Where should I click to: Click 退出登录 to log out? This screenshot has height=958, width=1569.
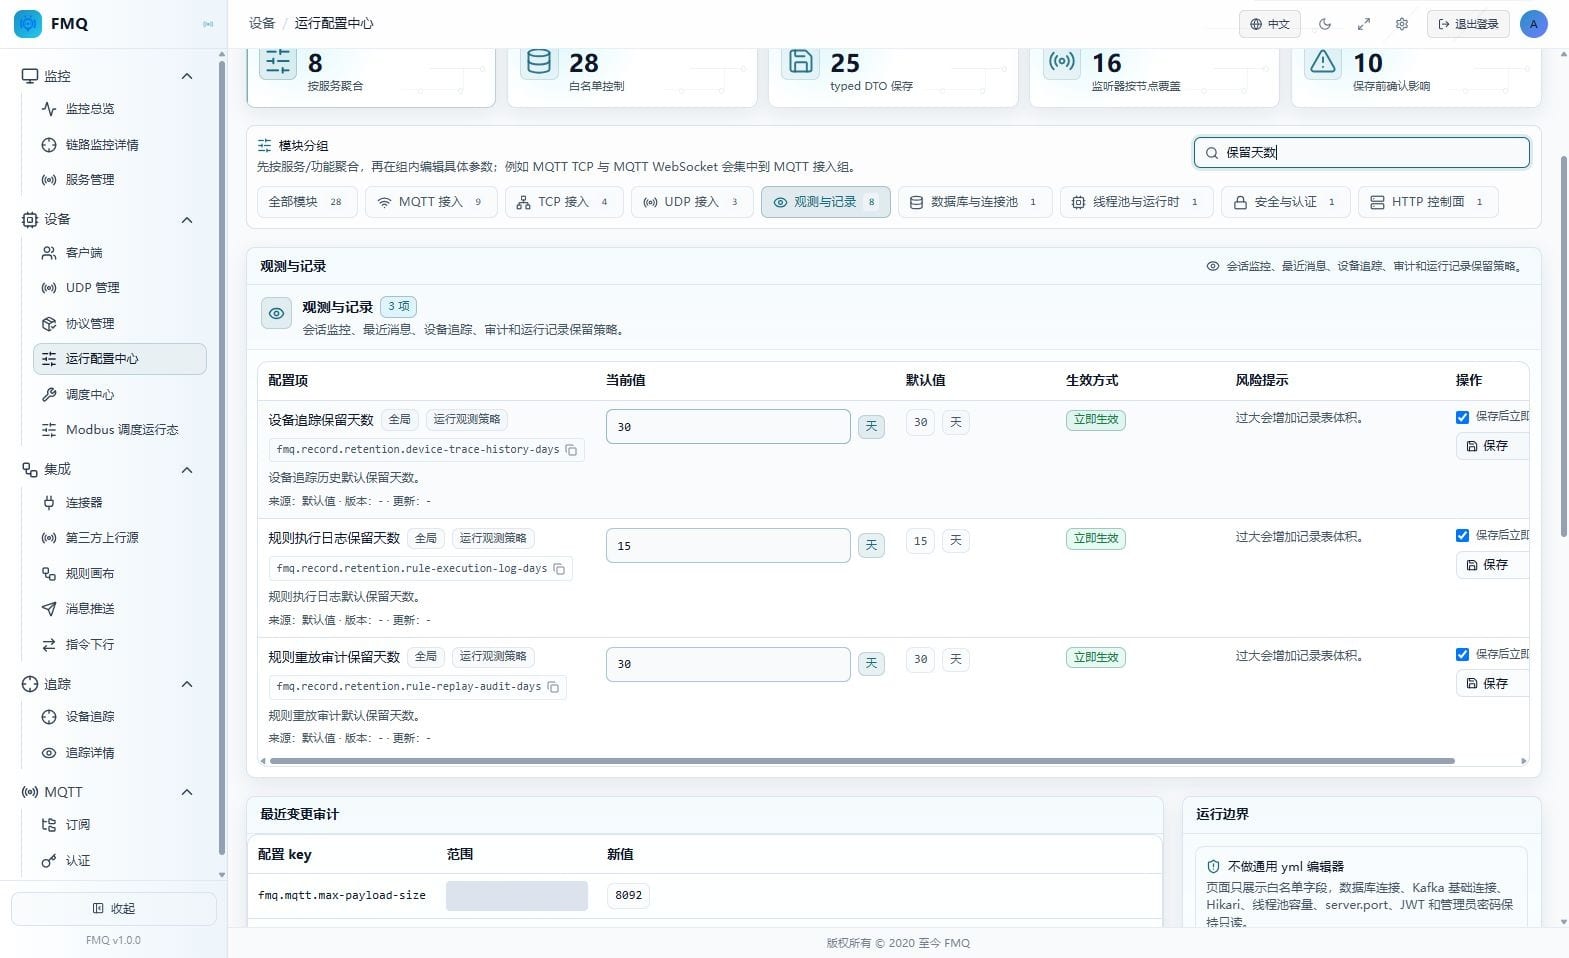(1468, 24)
